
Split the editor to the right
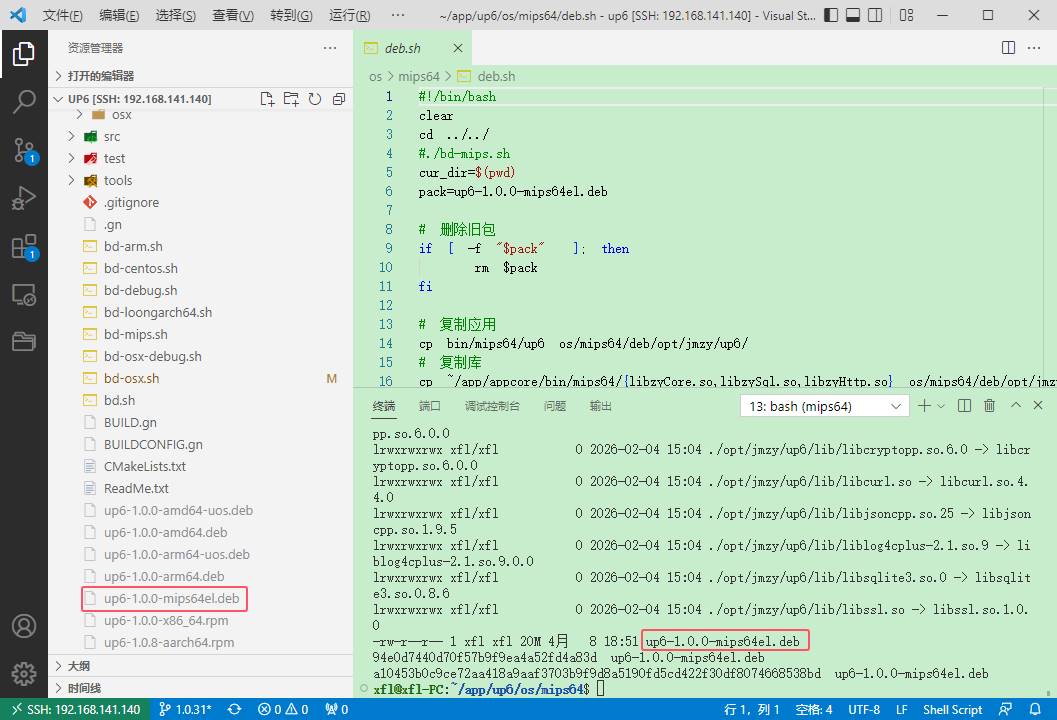click(1009, 48)
